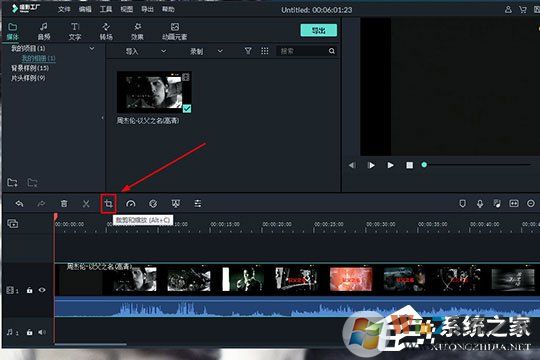Image resolution: width=540 pixels, height=360 pixels.
Task: Open the shopping cart icon
Action: click(x=523, y=10)
